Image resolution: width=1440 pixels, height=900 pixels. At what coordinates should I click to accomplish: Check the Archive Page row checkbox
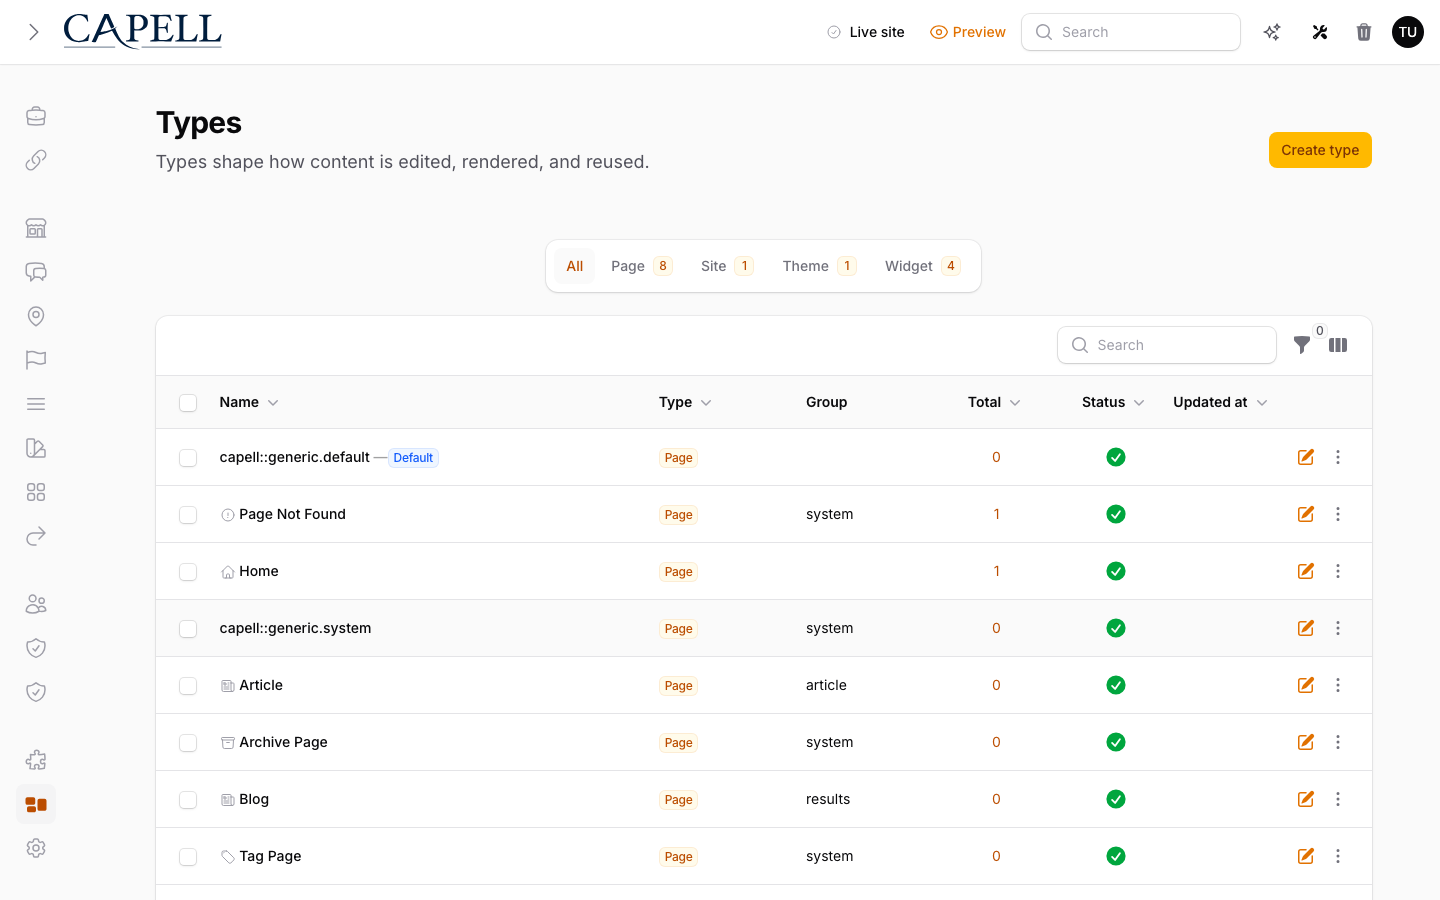(x=188, y=743)
